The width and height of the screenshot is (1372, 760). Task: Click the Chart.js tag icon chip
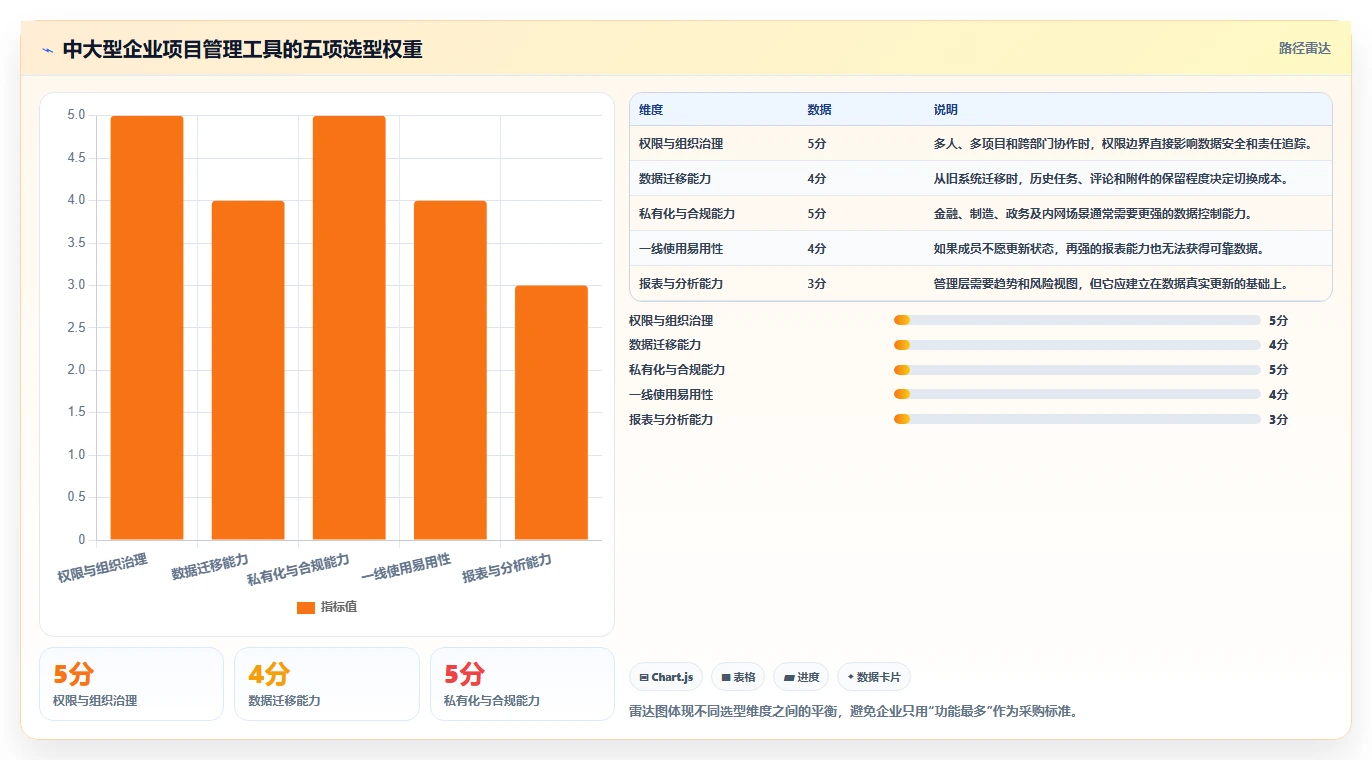[667, 677]
